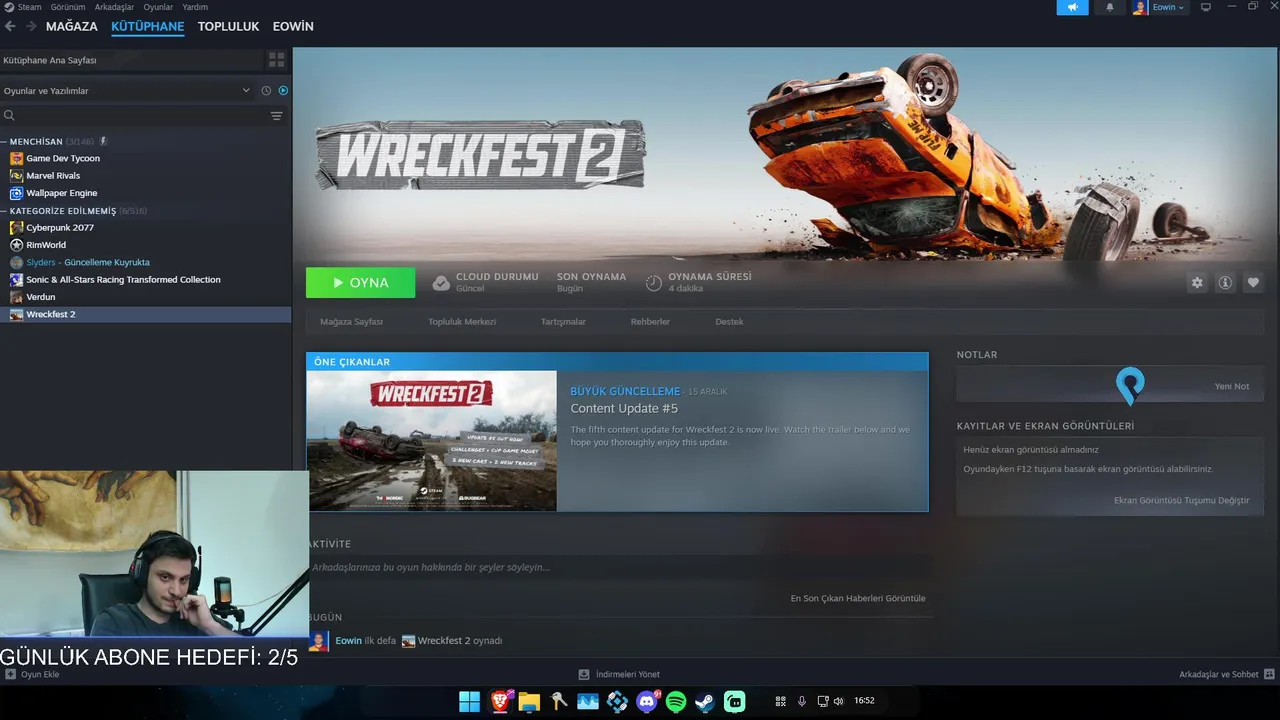
Task: Click Oyun Ekle add game
Action: 33,674
